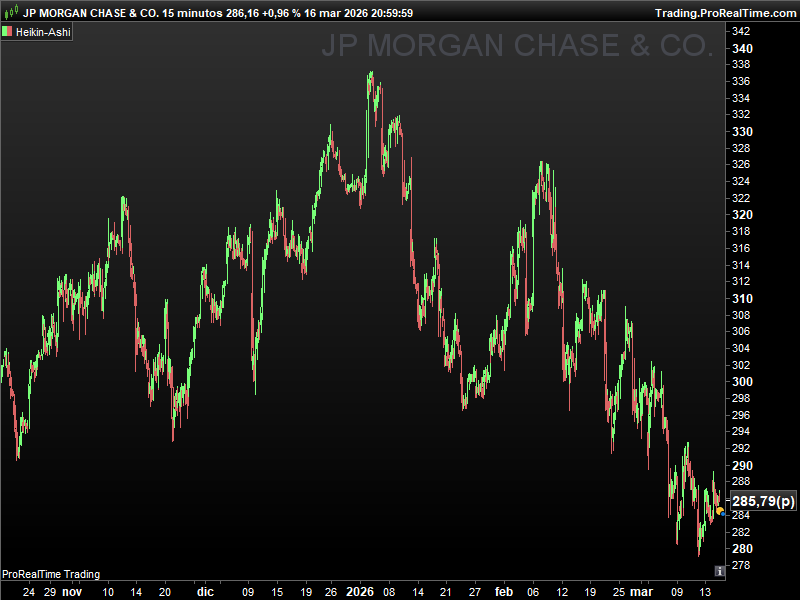This screenshot has height=600, width=800.
Task: Click the 300 price axis label
Action: tap(742, 382)
